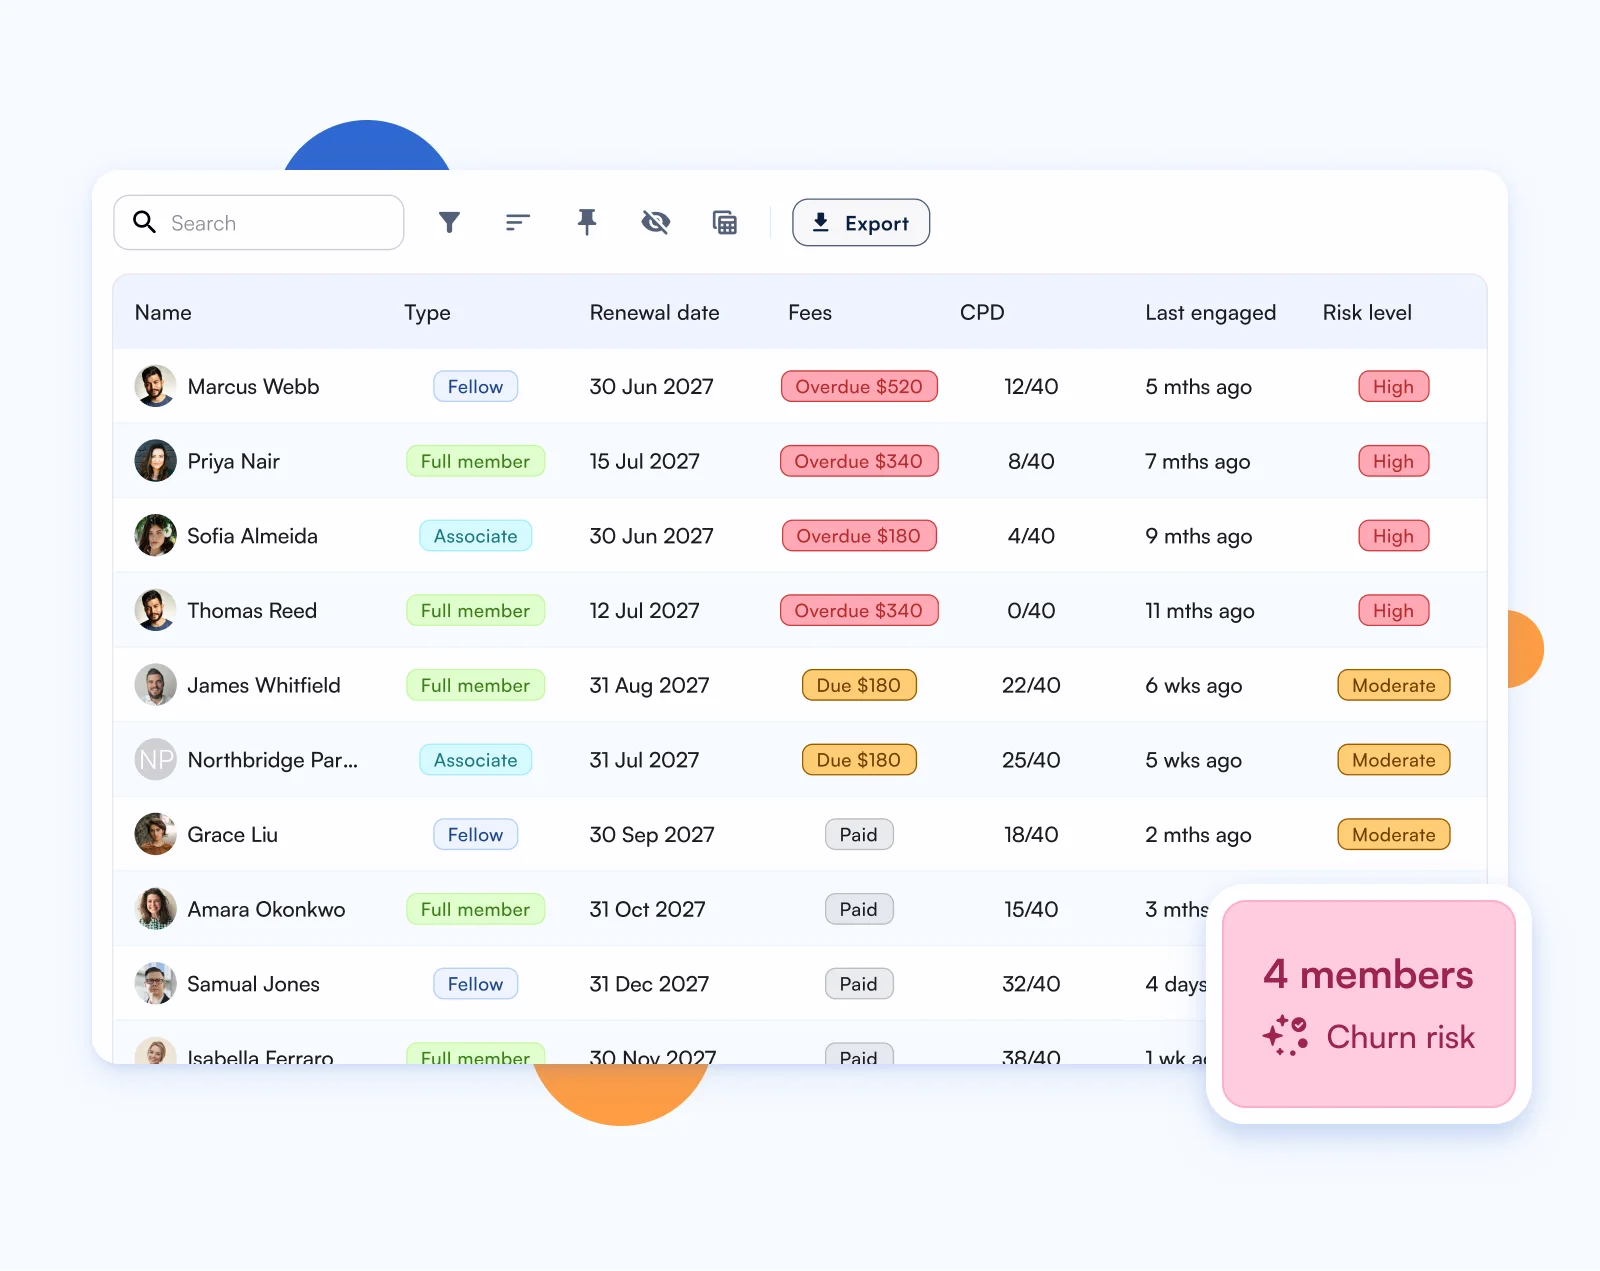Click Paid badge in Samual Jones row

pyautogui.click(x=859, y=984)
